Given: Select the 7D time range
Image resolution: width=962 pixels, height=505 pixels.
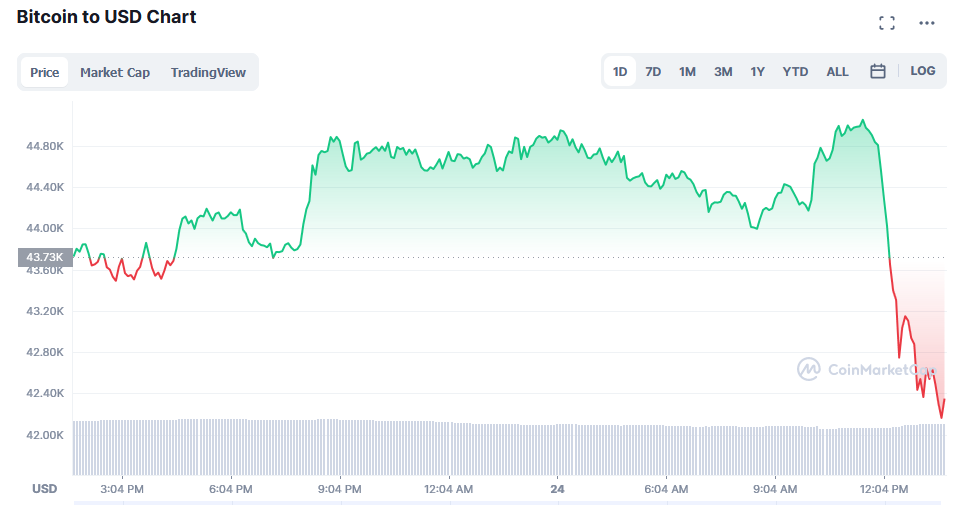Looking at the screenshot, I should (x=653, y=71).
